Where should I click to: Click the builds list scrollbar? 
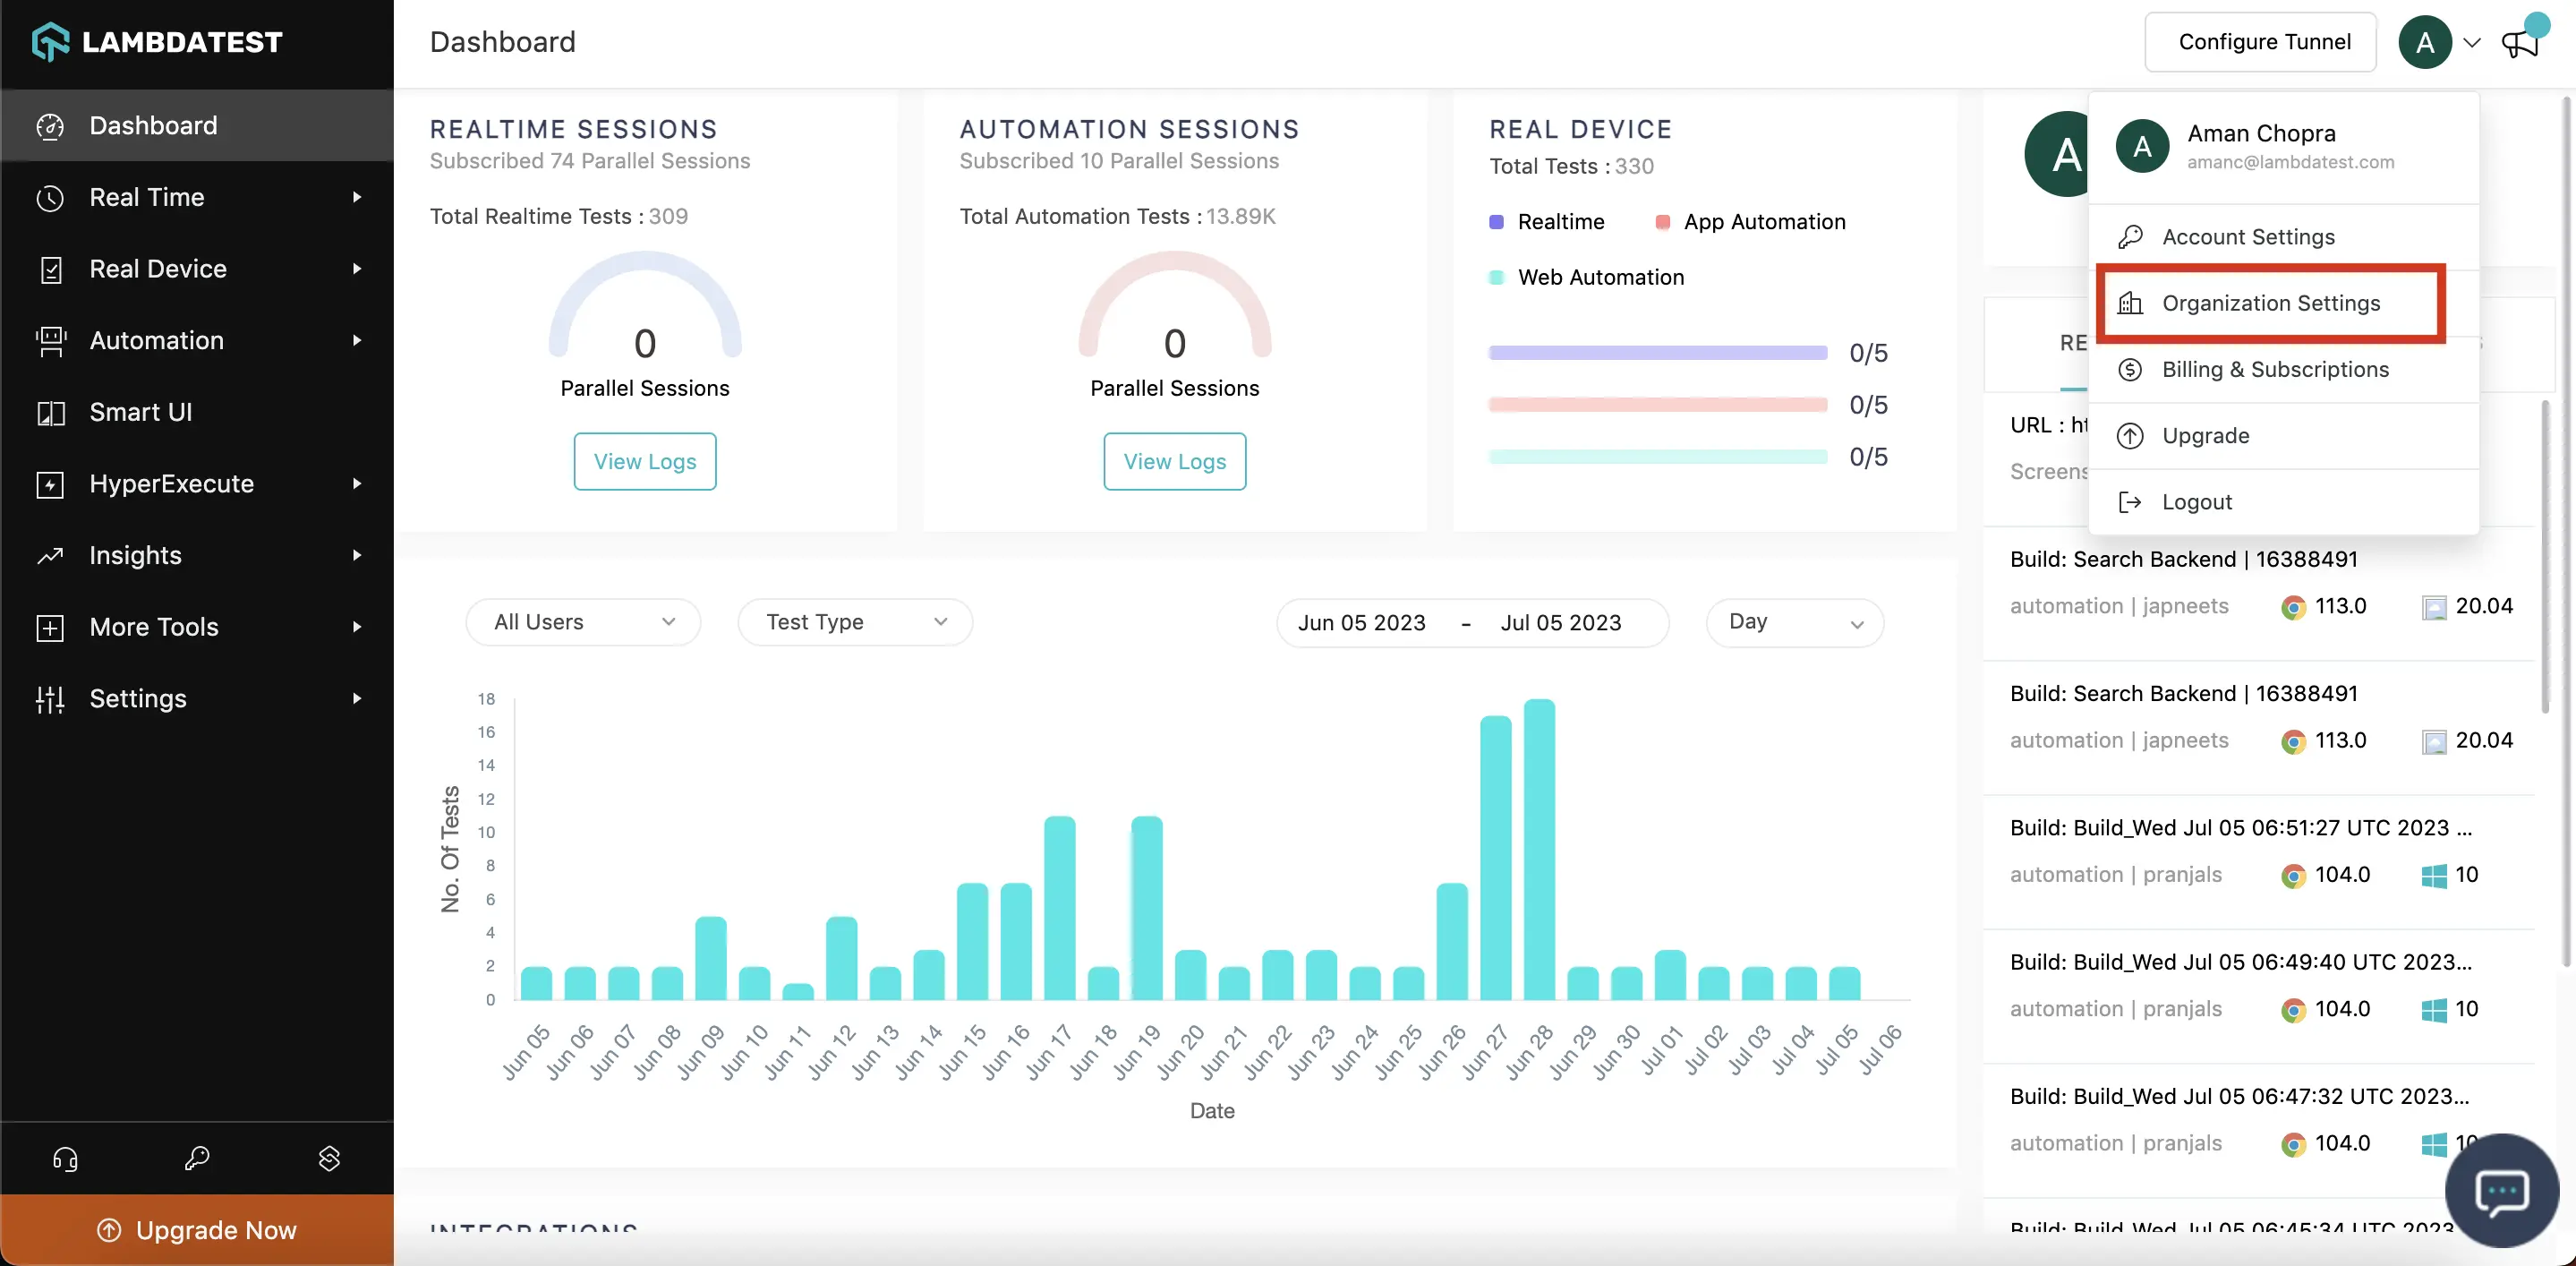[x=2546, y=557]
